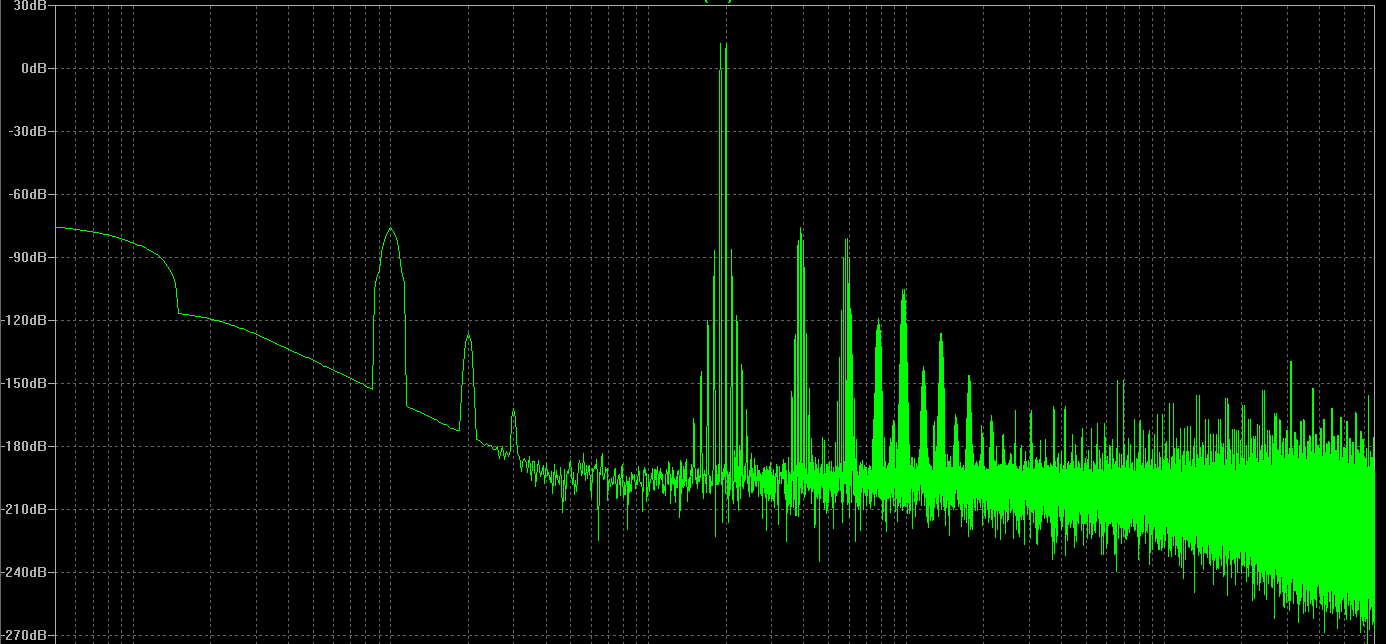This screenshot has height=644, width=1386.
Task: Click the 30dB vertical axis label
Action: pos(31,5)
